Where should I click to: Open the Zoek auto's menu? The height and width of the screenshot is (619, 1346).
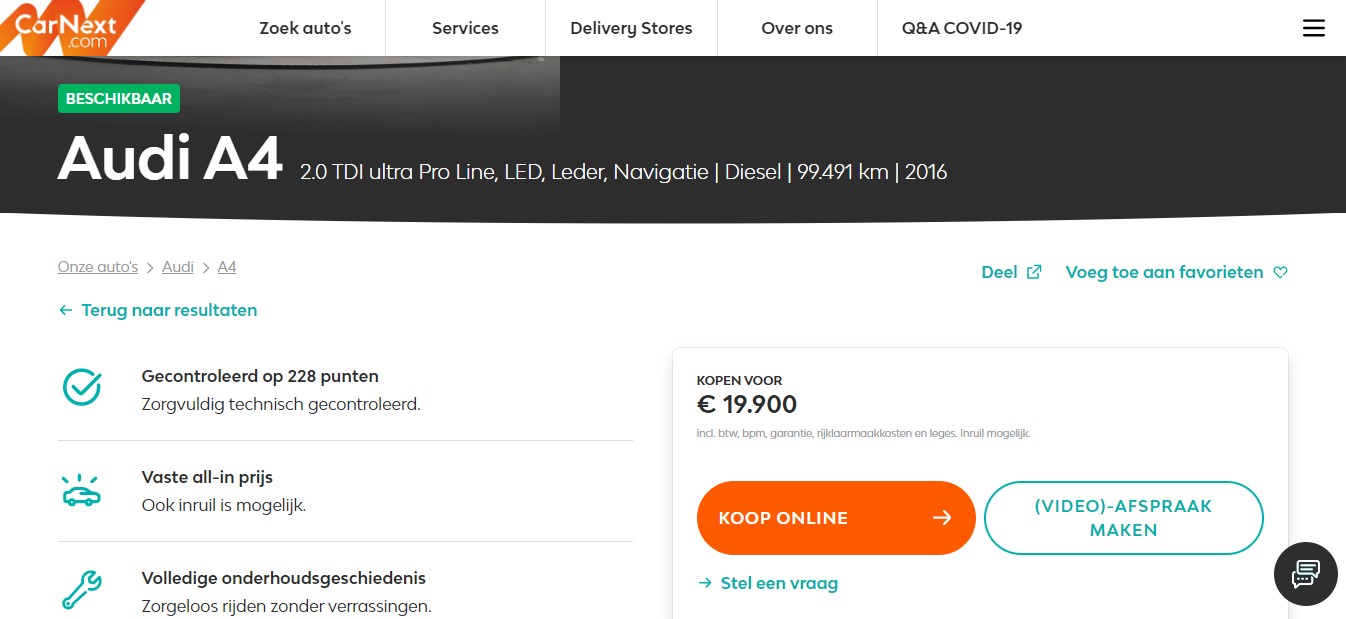(305, 28)
